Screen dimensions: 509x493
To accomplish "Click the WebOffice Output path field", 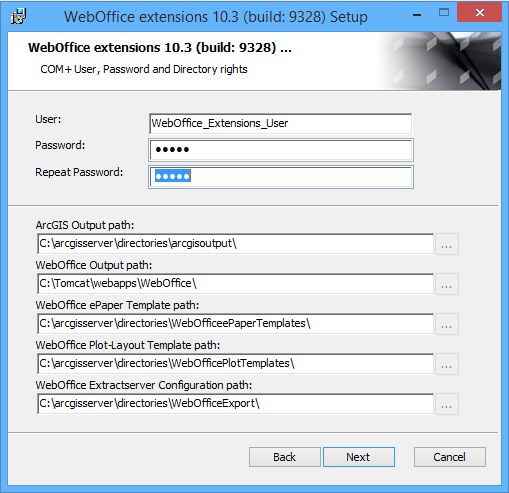I will [x=235, y=284].
